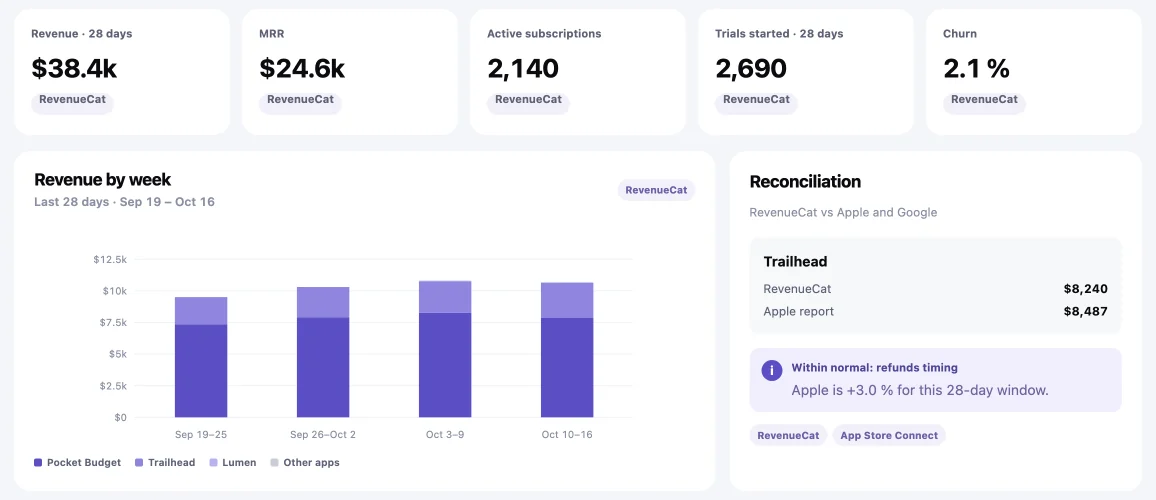Click the Active subscriptions card title

pos(544,33)
